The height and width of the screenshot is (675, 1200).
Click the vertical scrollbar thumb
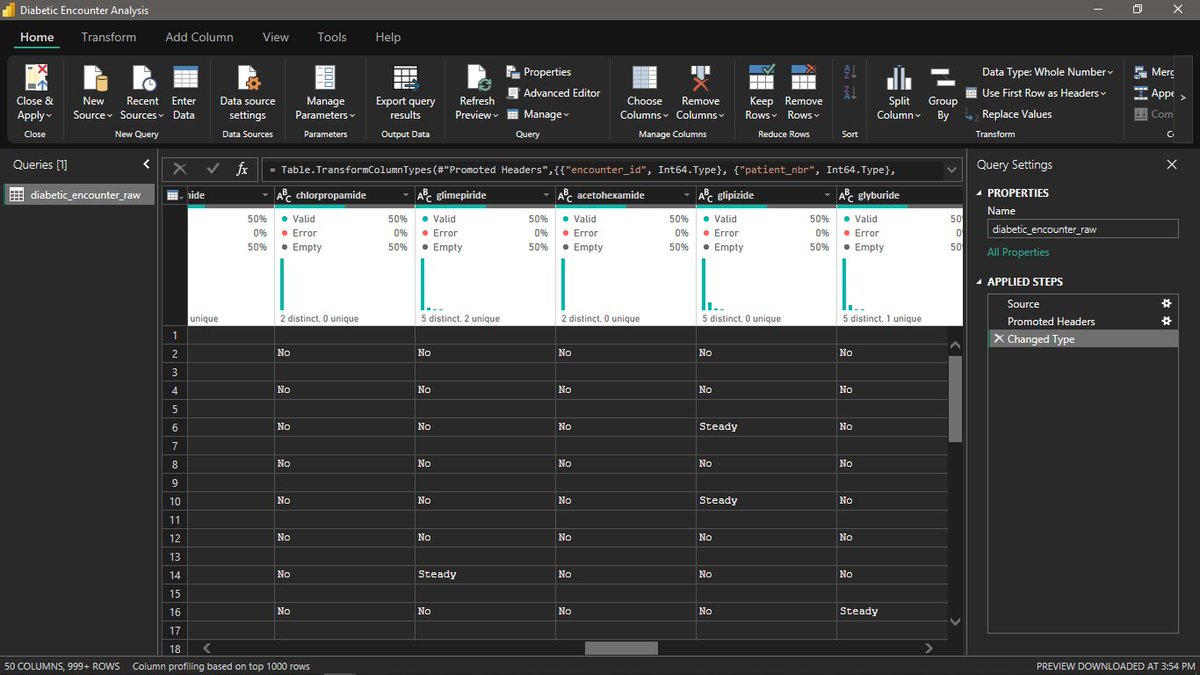pos(954,398)
